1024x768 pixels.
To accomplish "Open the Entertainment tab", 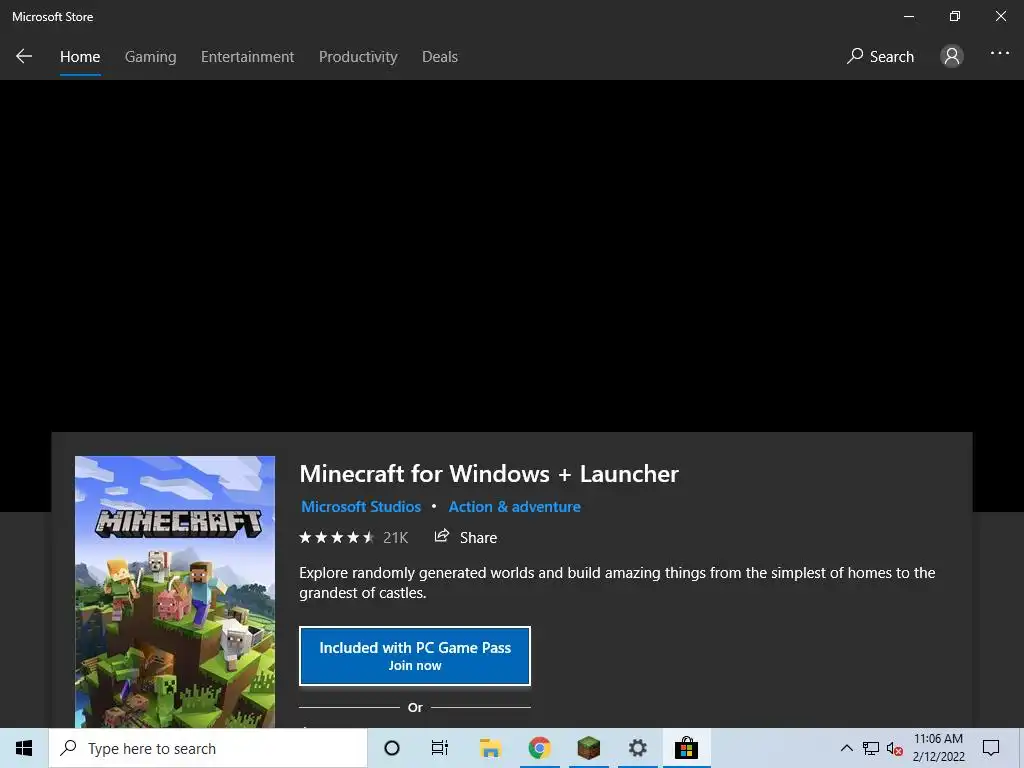I will (248, 57).
